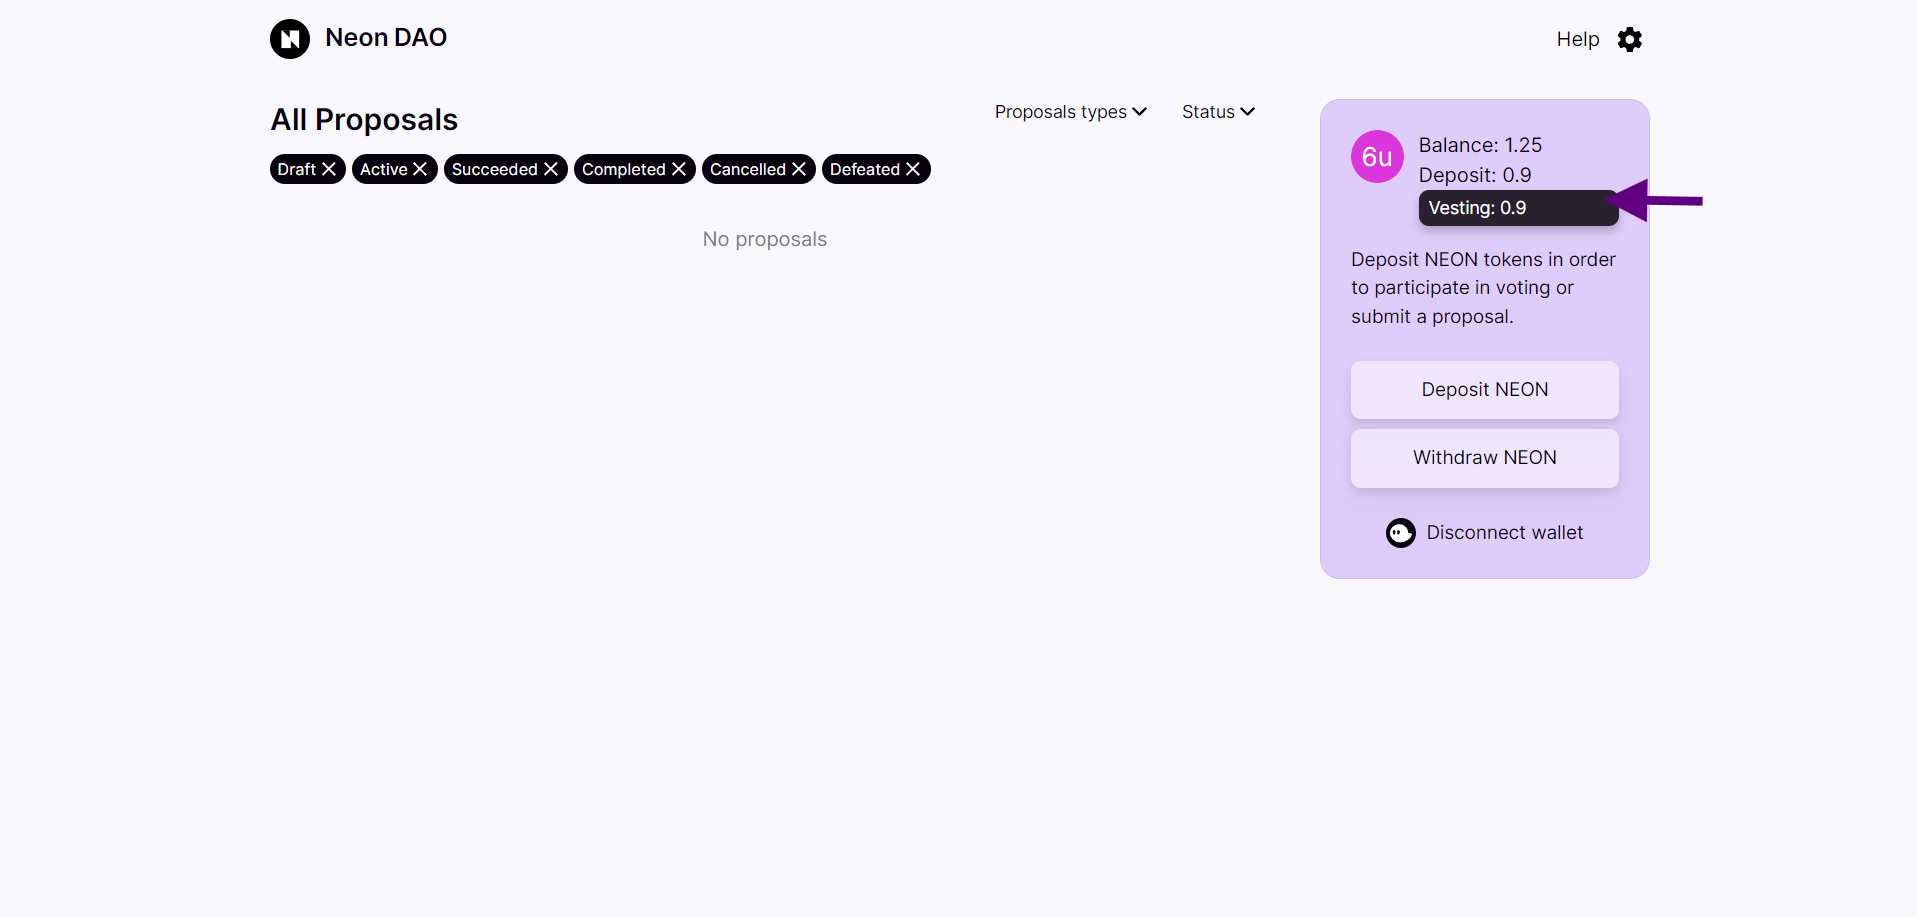The width and height of the screenshot is (1917, 917).
Task: Click the Vesting: 0.9 tooltip
Action: point(1518,208)
